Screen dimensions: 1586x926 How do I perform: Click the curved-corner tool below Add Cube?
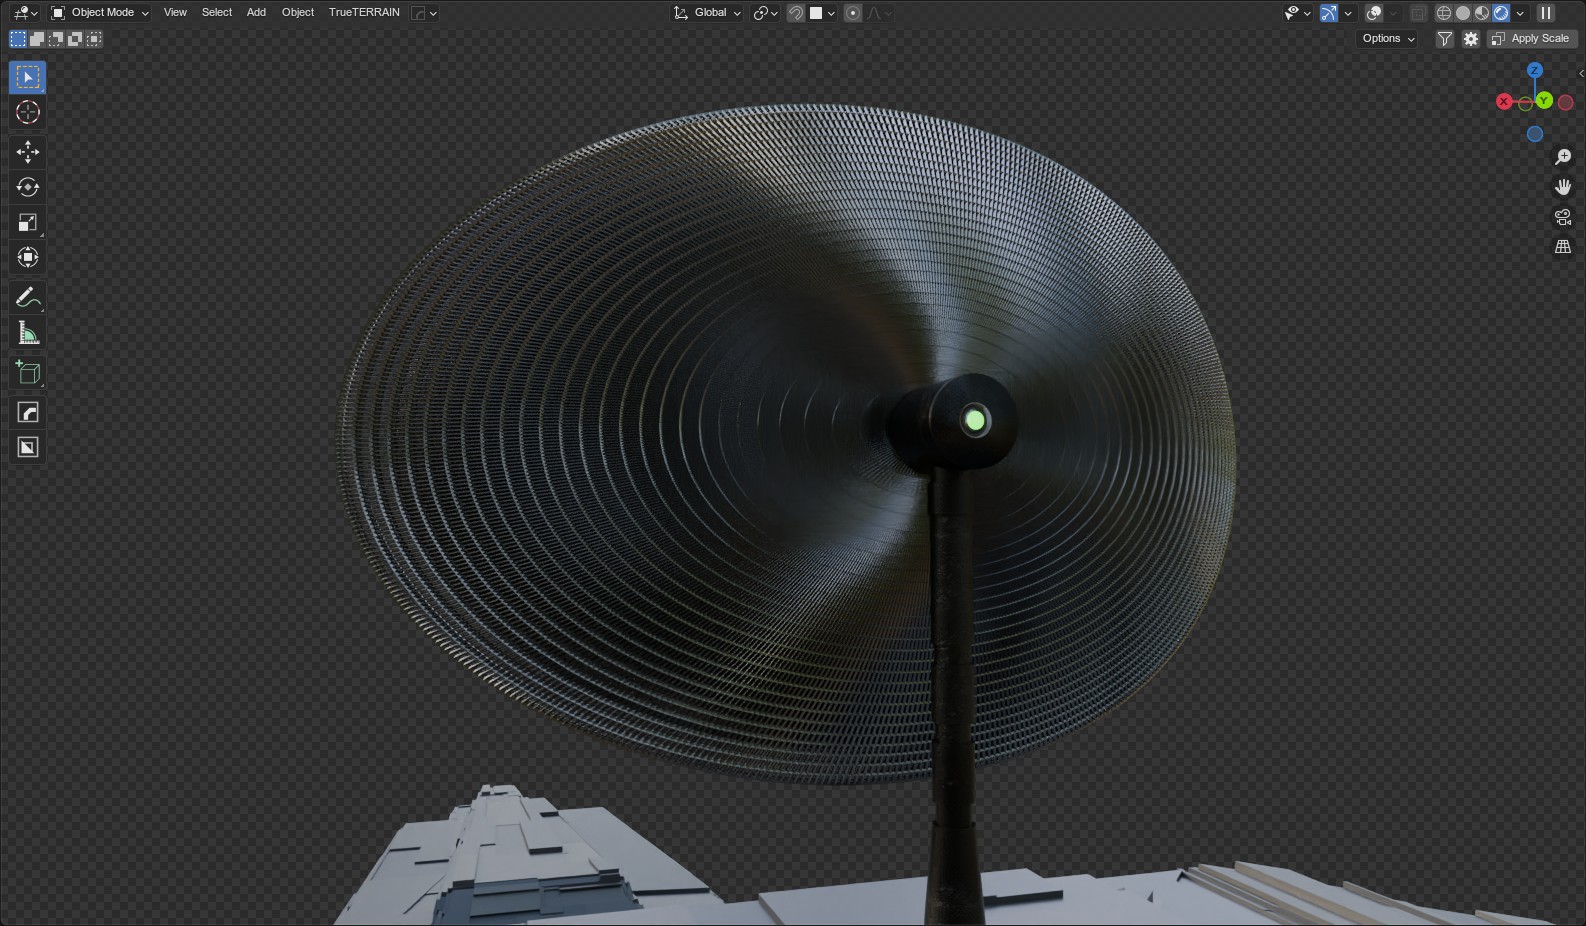(x=28, y=412)
